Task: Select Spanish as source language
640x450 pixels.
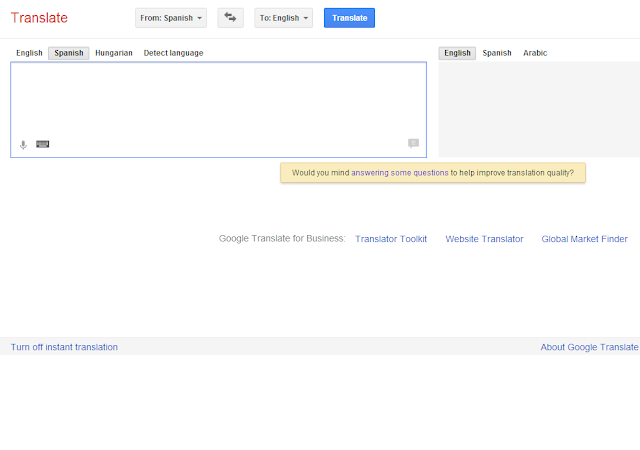Action: pos(69,53)
